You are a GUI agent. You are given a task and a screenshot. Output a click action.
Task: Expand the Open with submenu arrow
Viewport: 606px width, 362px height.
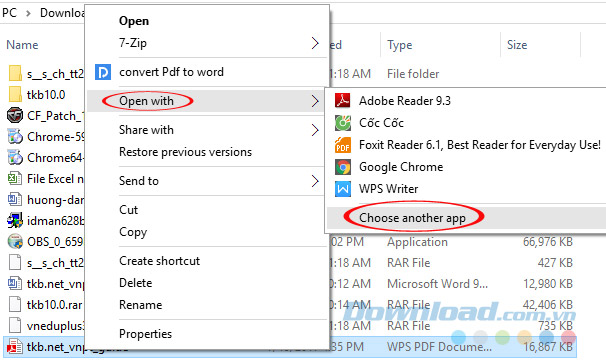click(x=315, y=101)
